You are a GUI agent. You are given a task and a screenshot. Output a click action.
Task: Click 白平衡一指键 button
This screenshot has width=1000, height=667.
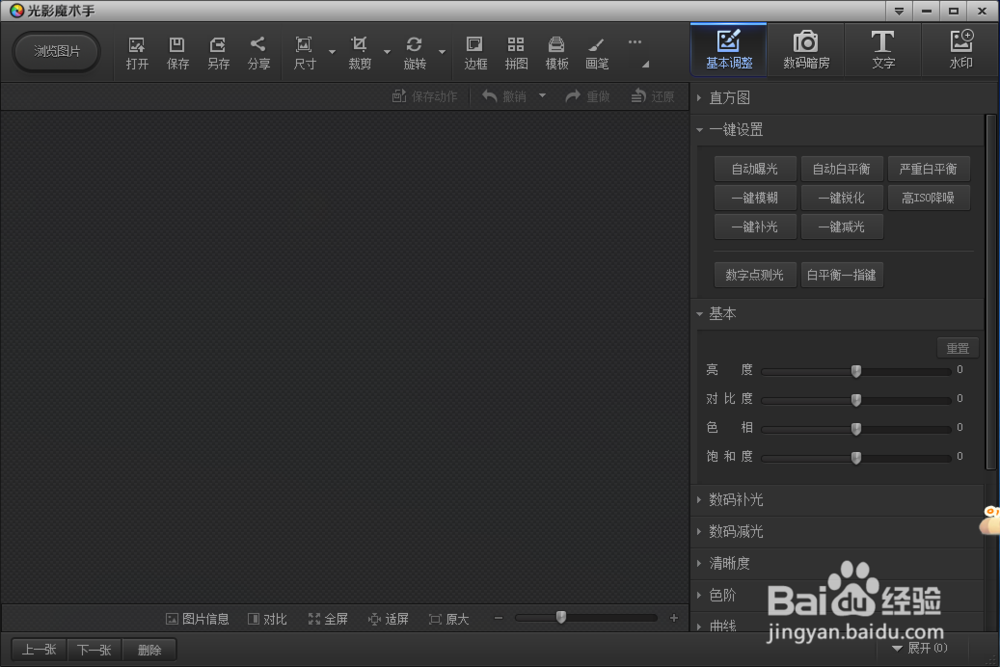coord(842,275)
